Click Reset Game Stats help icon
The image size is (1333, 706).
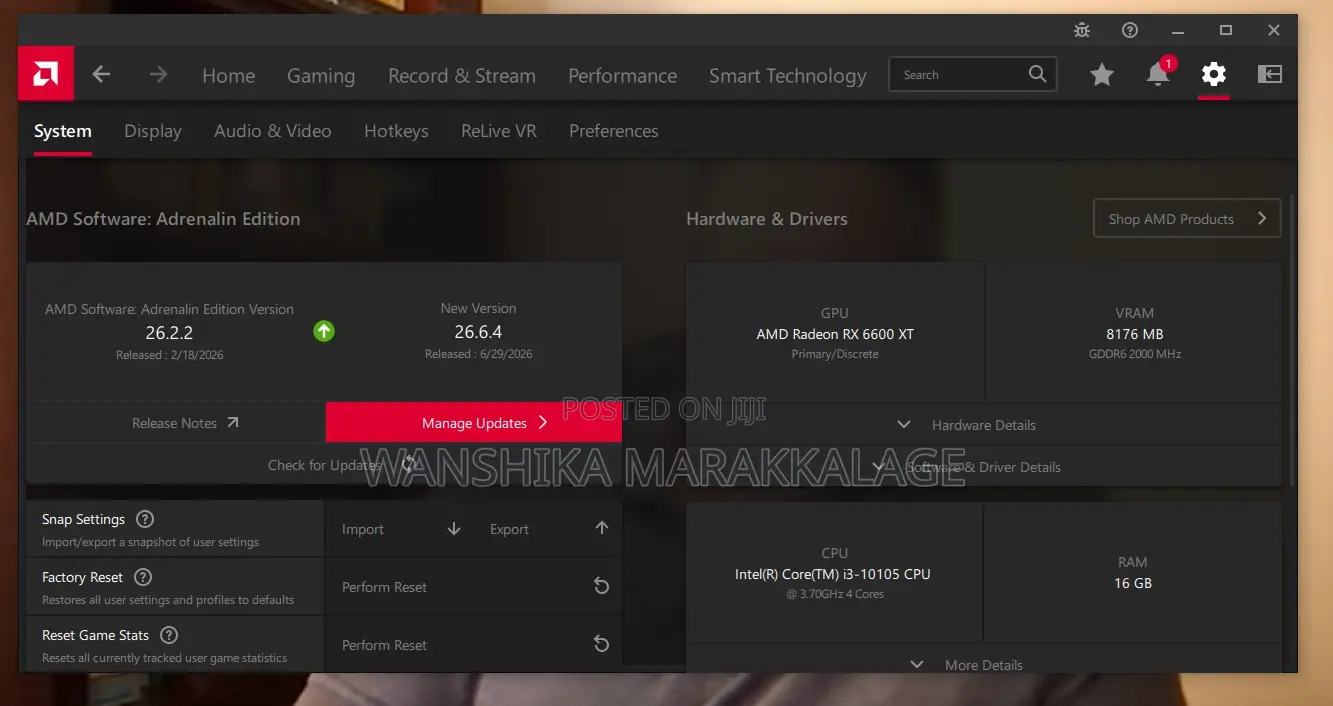169,635
